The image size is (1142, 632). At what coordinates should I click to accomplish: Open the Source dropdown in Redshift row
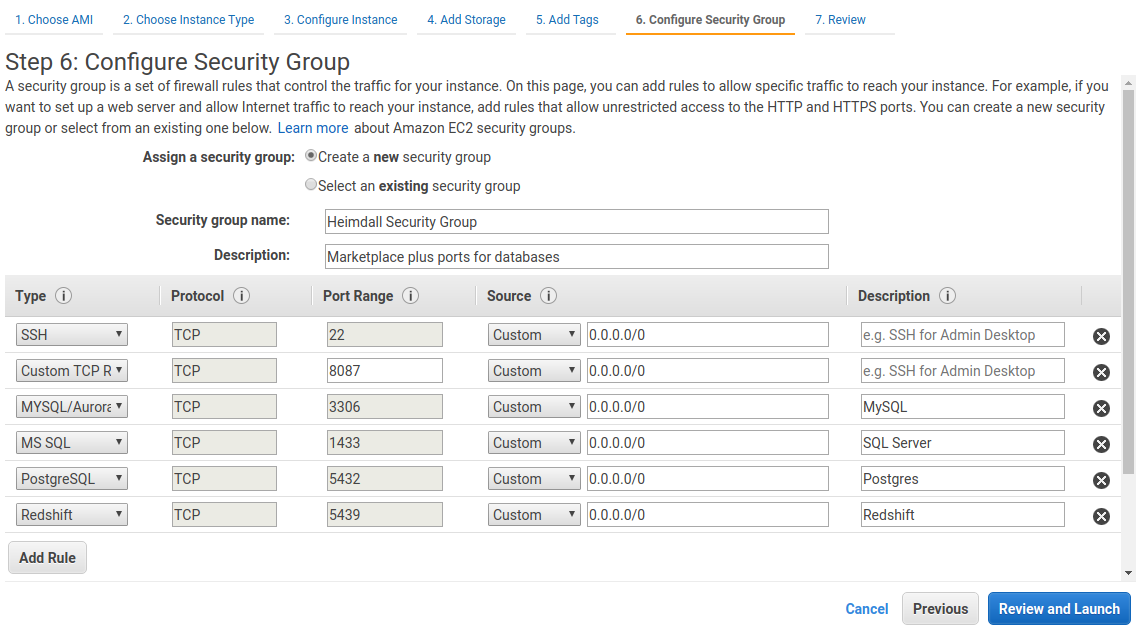coord(534,515)
